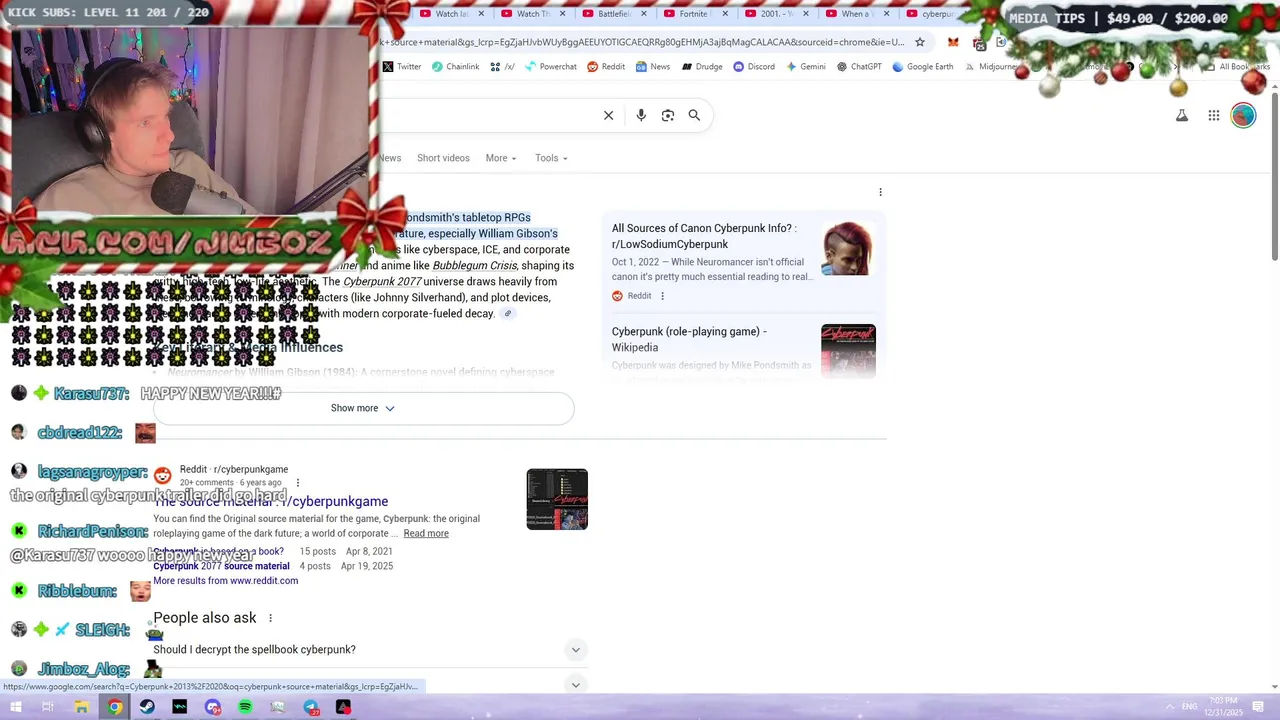Image resolution: width=1280 pixels, height=720 pixels.
Task: Expand the AI overview with Show more
Action: point(363,408)
